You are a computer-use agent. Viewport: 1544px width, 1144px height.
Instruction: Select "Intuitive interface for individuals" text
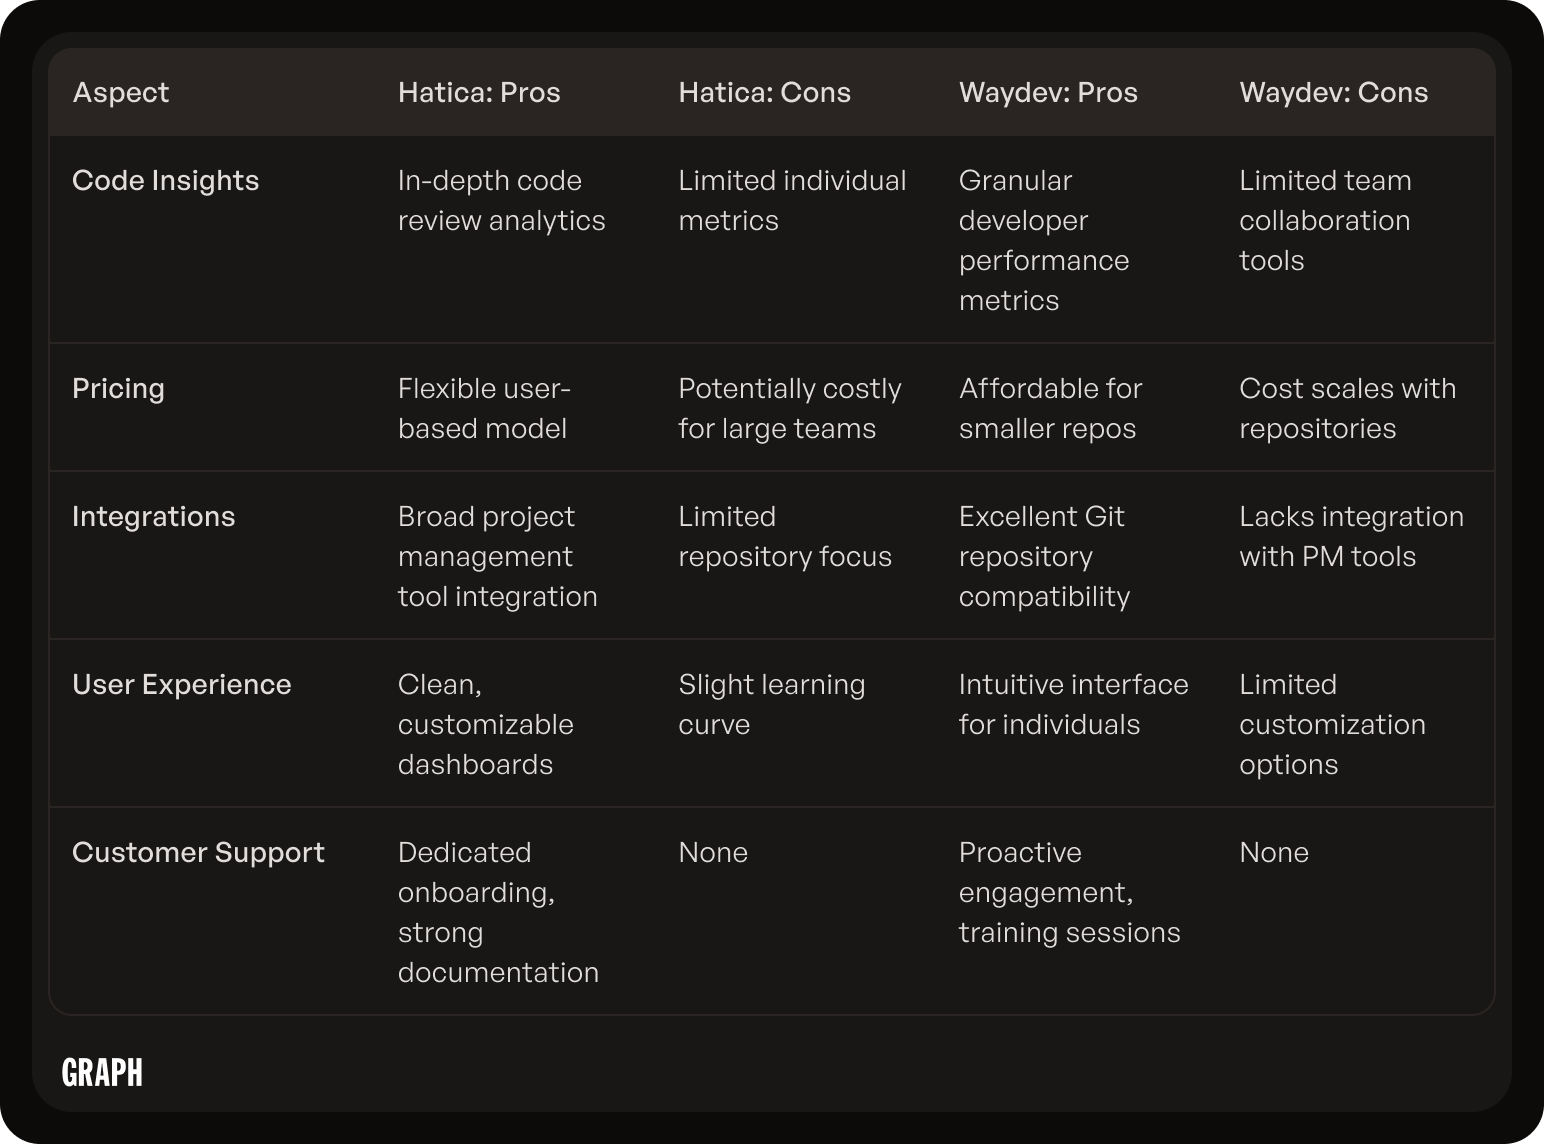1074,705
